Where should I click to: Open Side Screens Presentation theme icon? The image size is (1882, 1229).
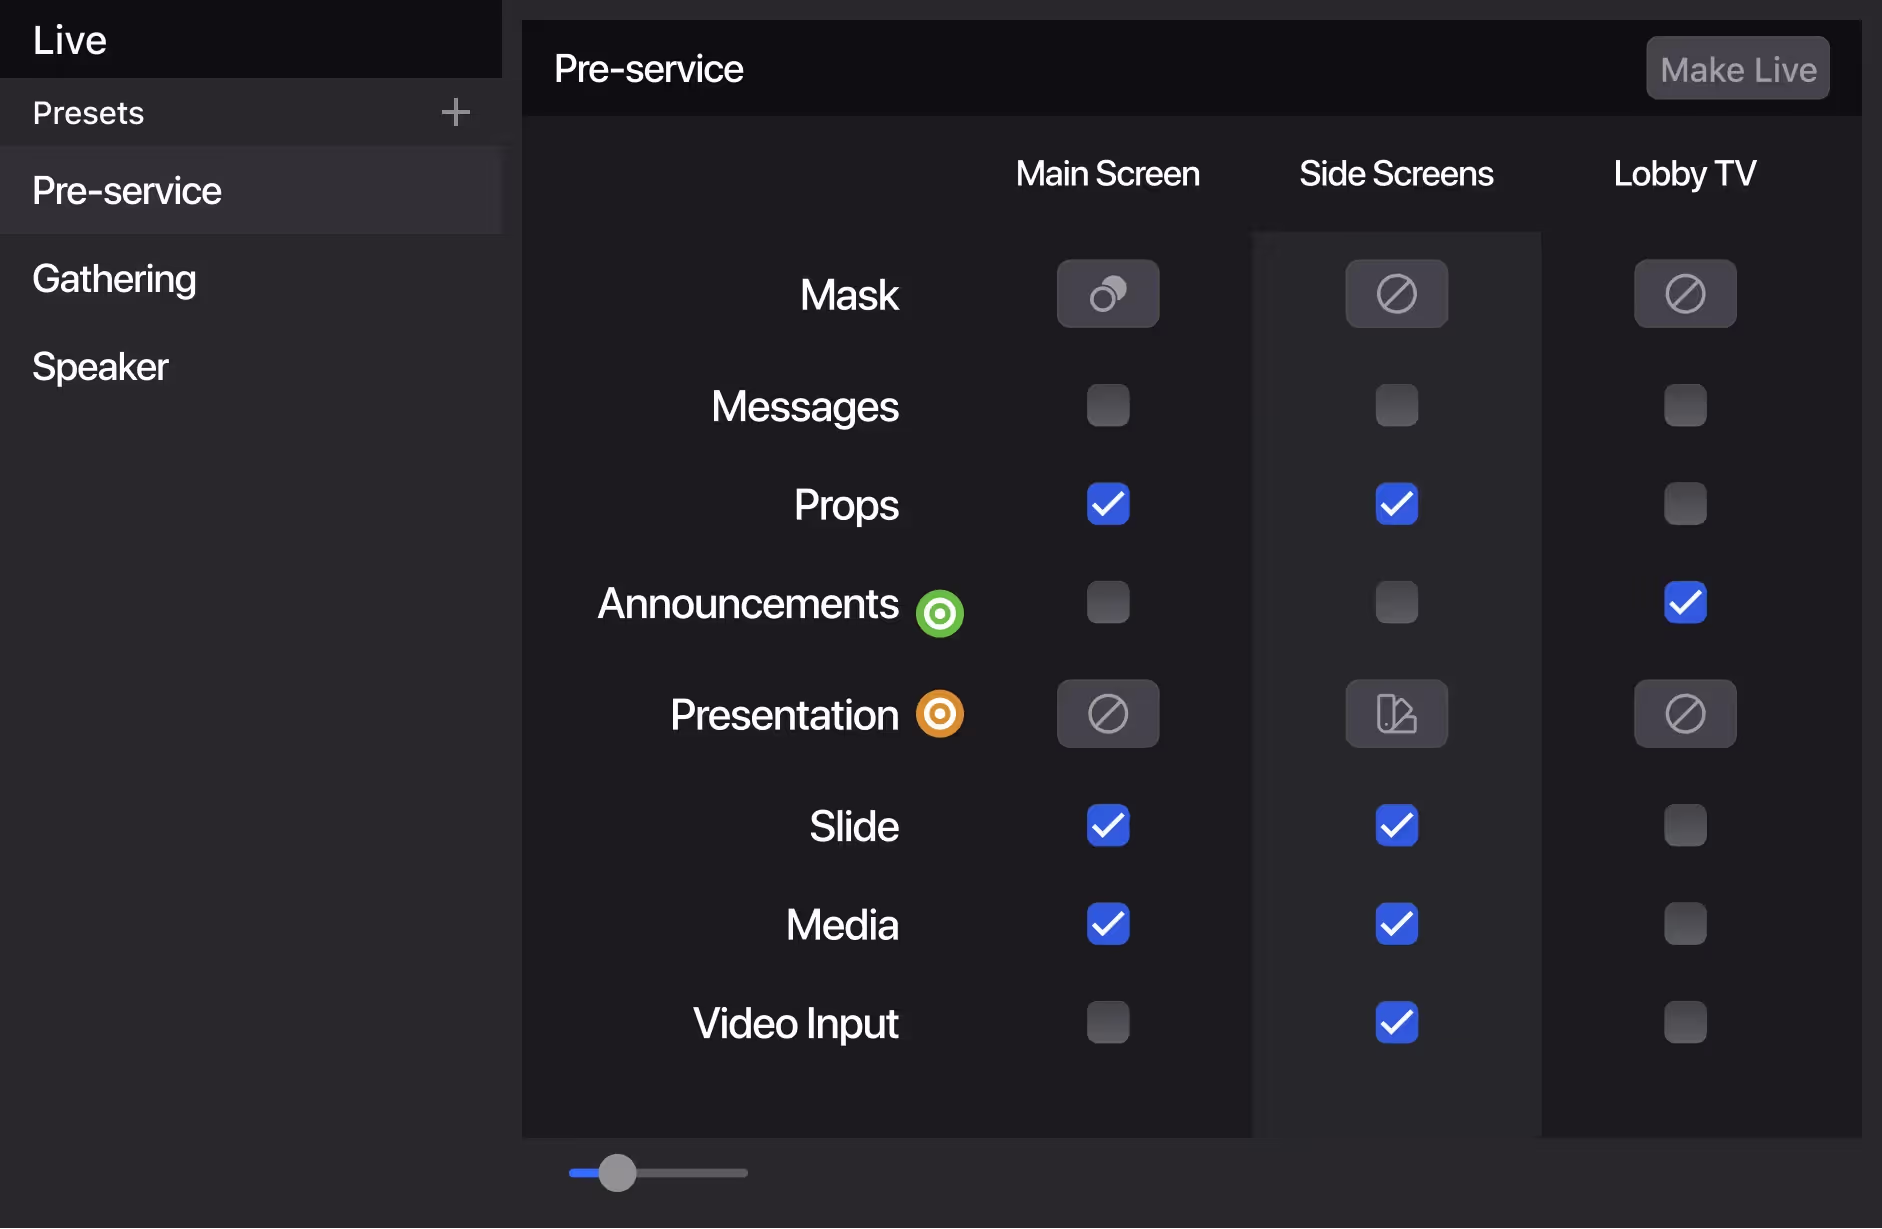1396,714
